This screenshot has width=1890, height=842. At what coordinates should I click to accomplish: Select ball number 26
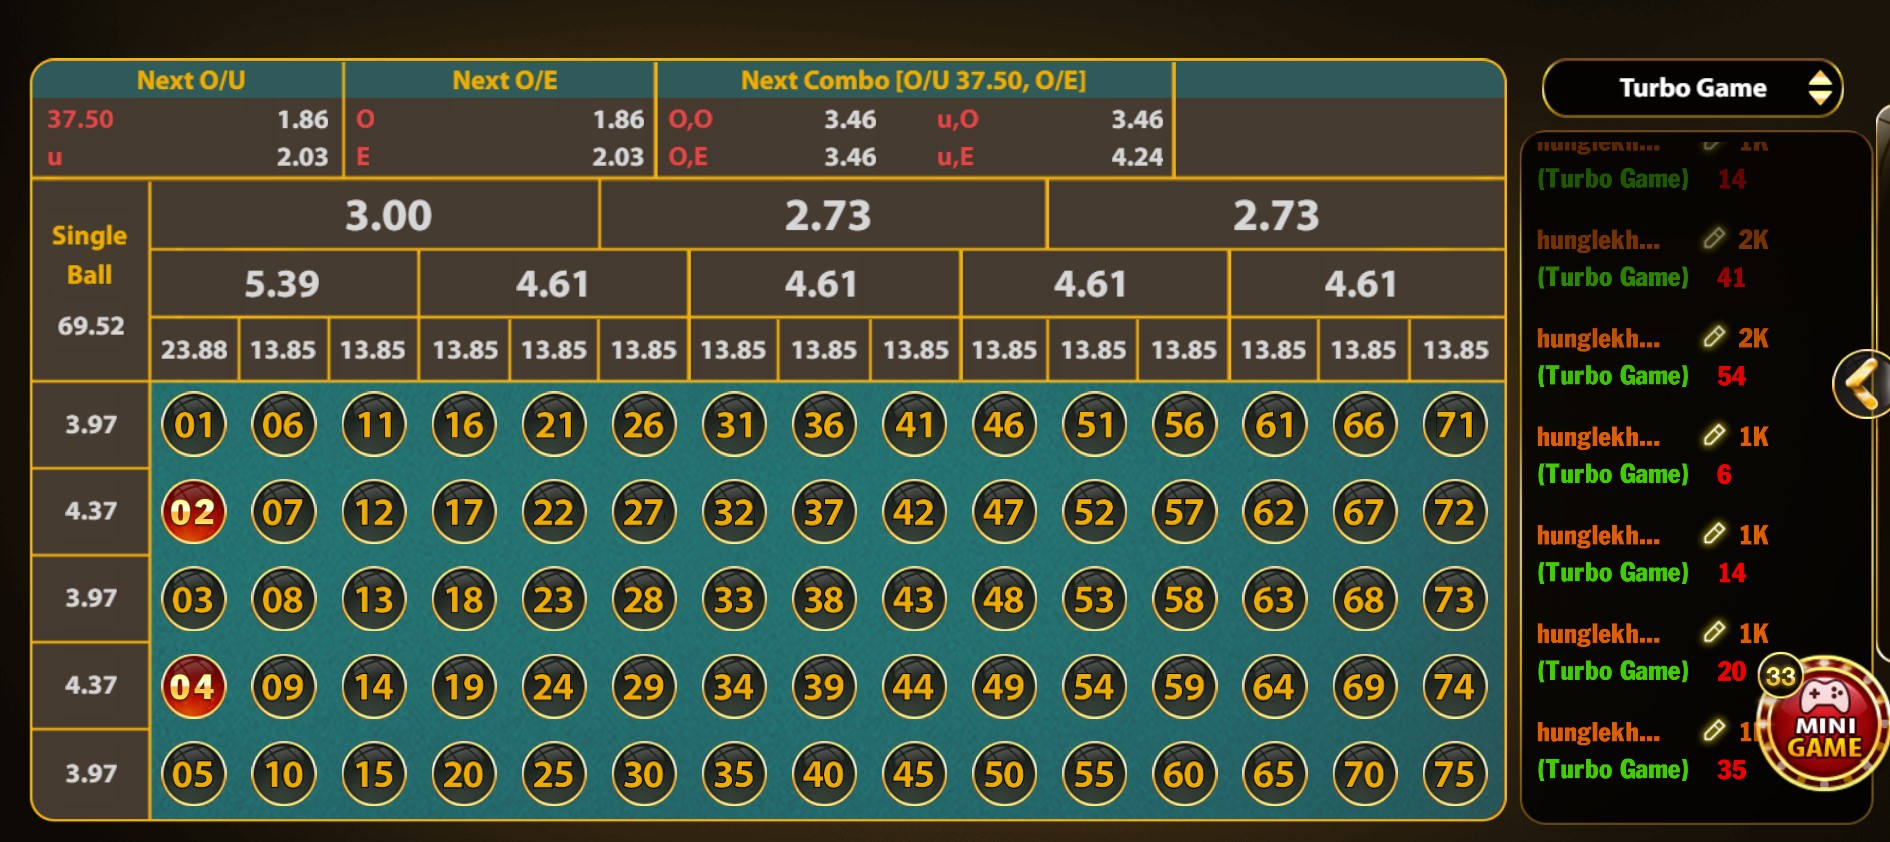(644, 425)
